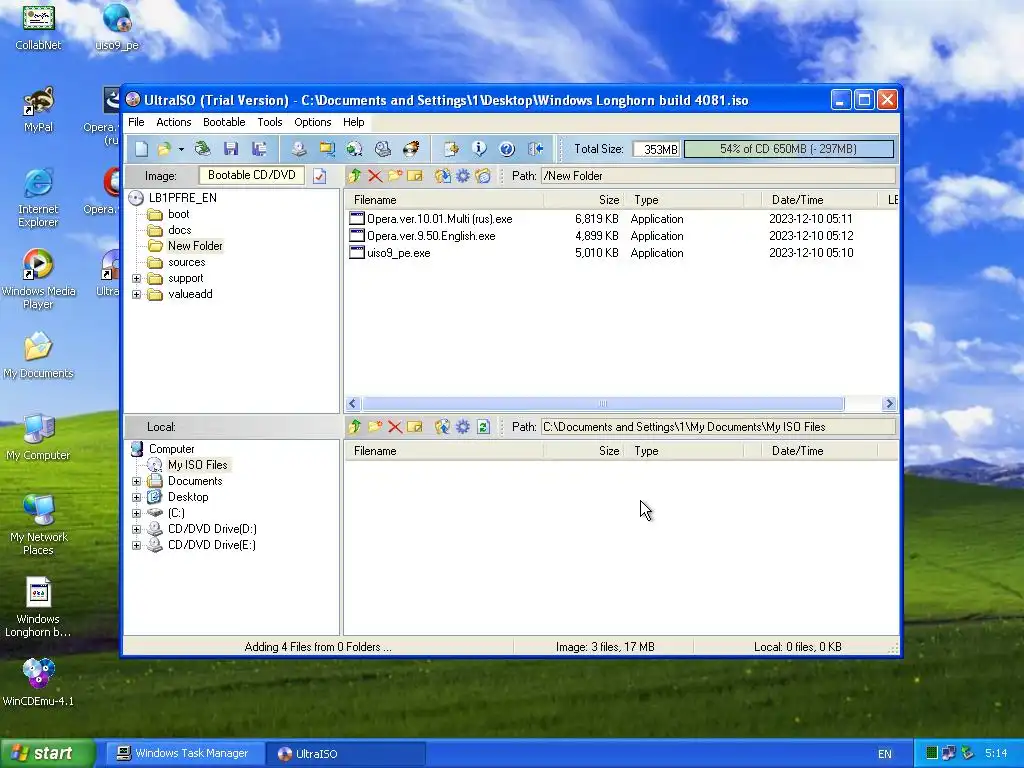
Task: Click Refresh icon in Local pane toolbar
Action: tap(483, 427)
